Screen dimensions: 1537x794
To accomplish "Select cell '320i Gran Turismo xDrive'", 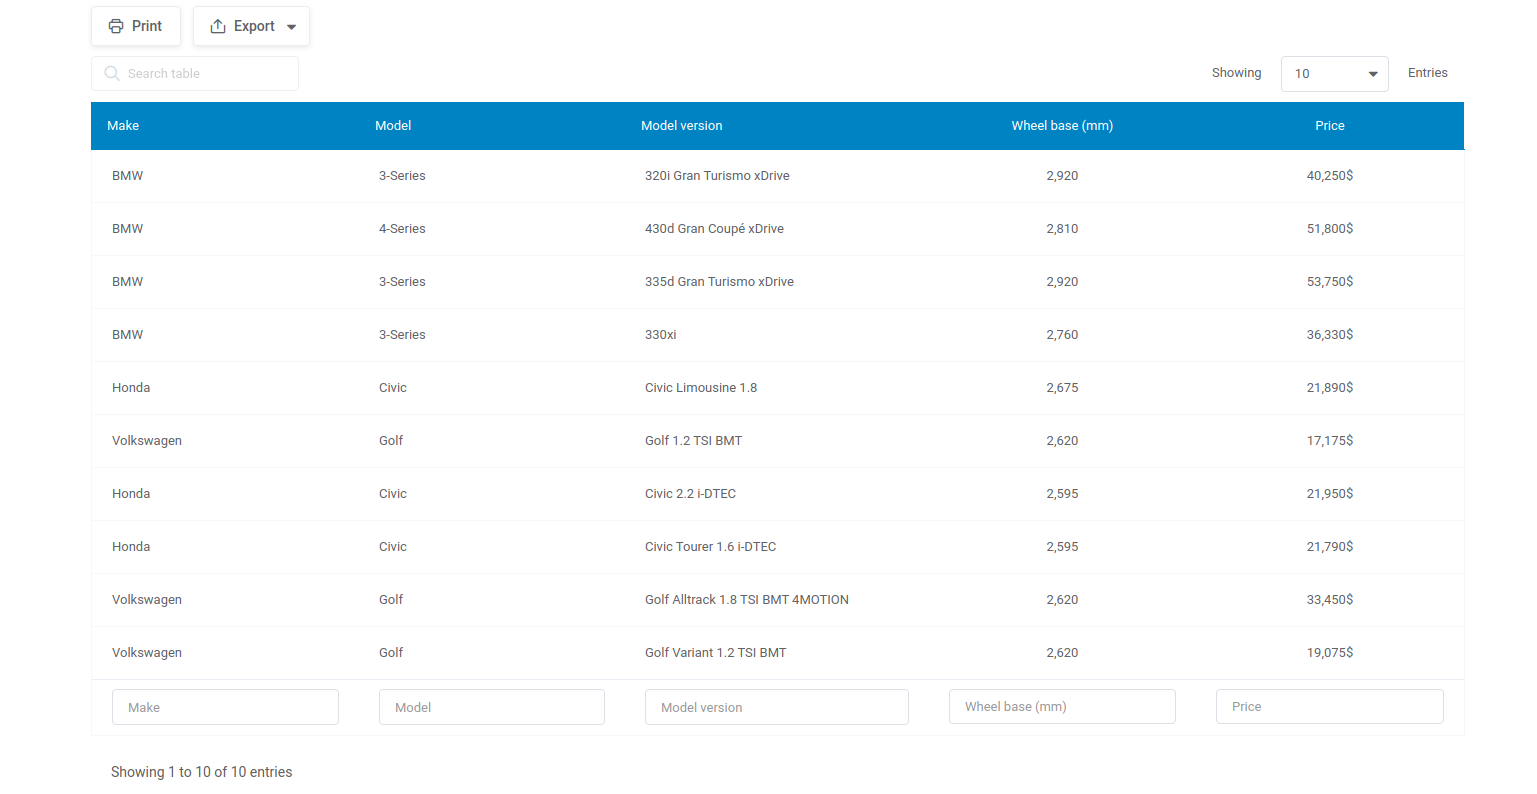I will (x=717, y=176).
